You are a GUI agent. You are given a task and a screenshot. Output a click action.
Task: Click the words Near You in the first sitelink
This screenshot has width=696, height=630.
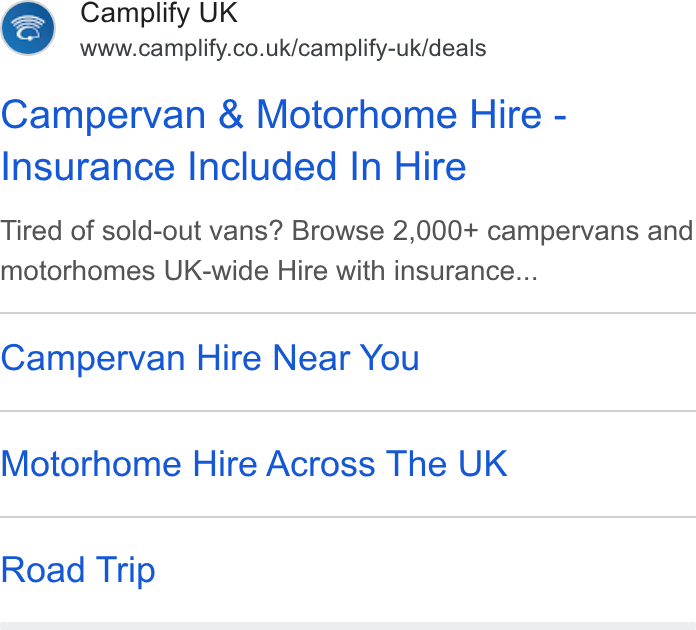346,358
